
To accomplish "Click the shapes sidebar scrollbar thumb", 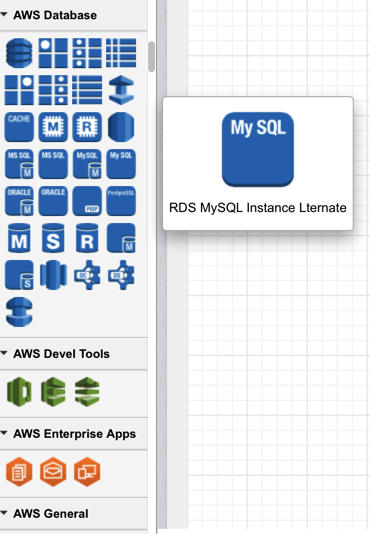I will [x=152, y=57].
